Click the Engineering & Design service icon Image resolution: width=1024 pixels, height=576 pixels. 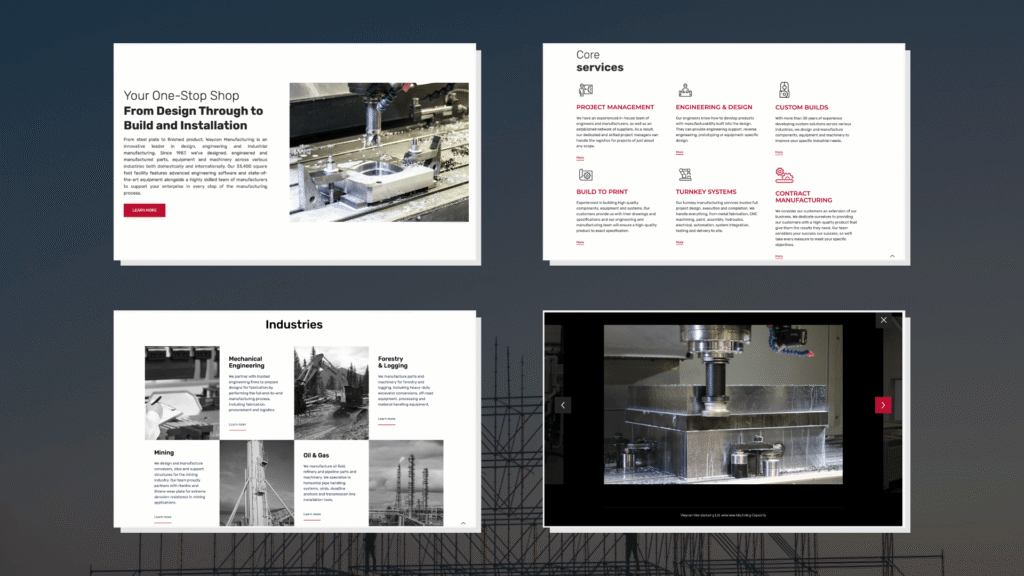tap(684, 89)
